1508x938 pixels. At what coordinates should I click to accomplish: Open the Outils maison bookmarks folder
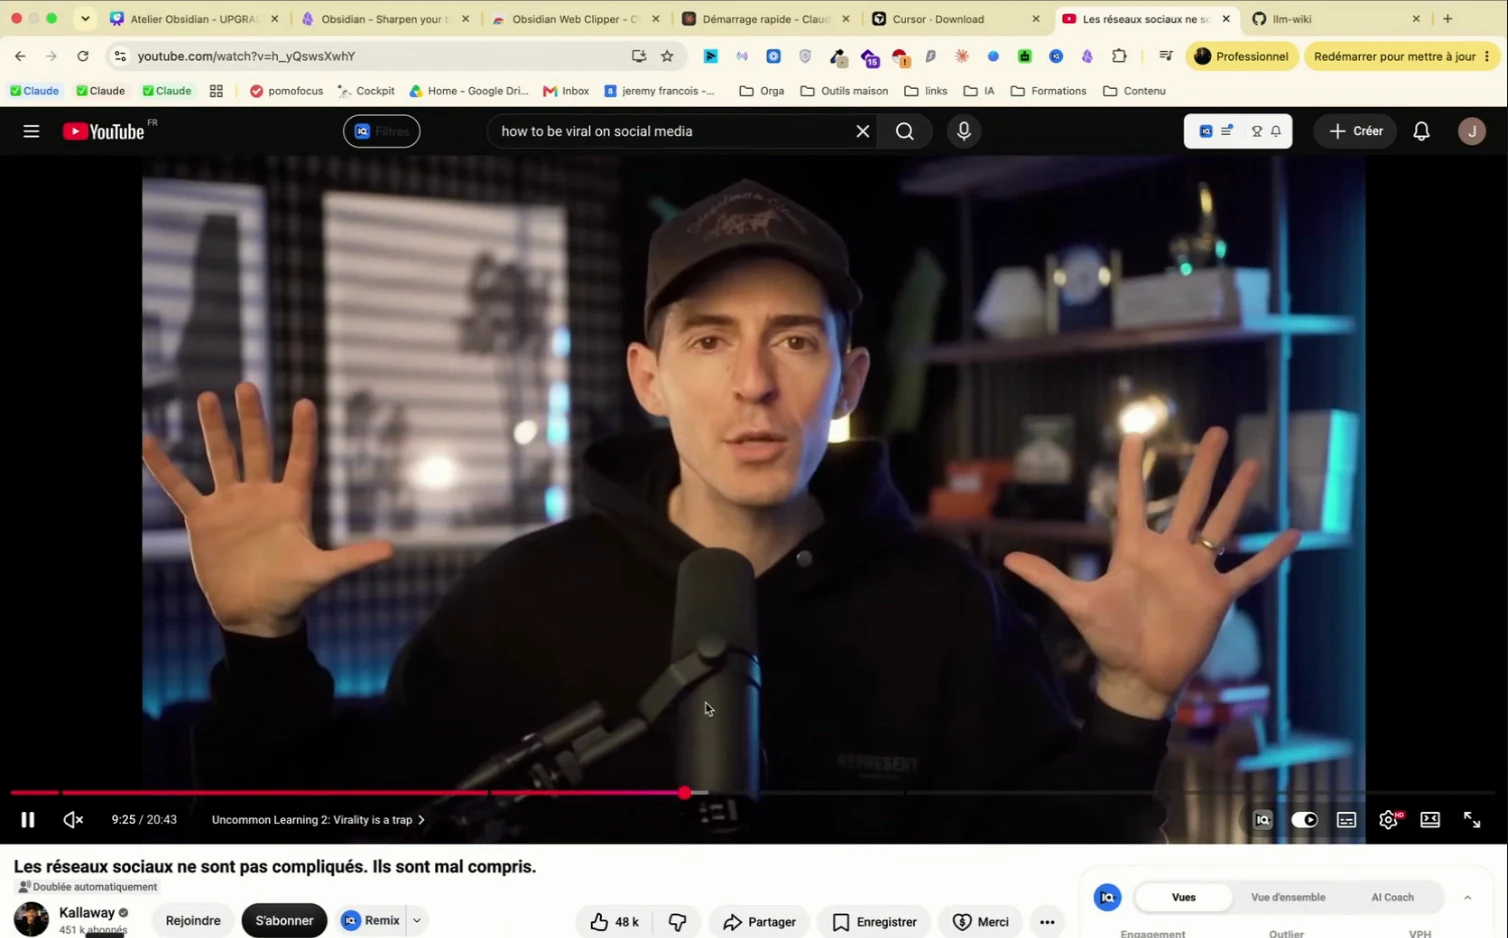pyautogui.click(x=845, y=91)
